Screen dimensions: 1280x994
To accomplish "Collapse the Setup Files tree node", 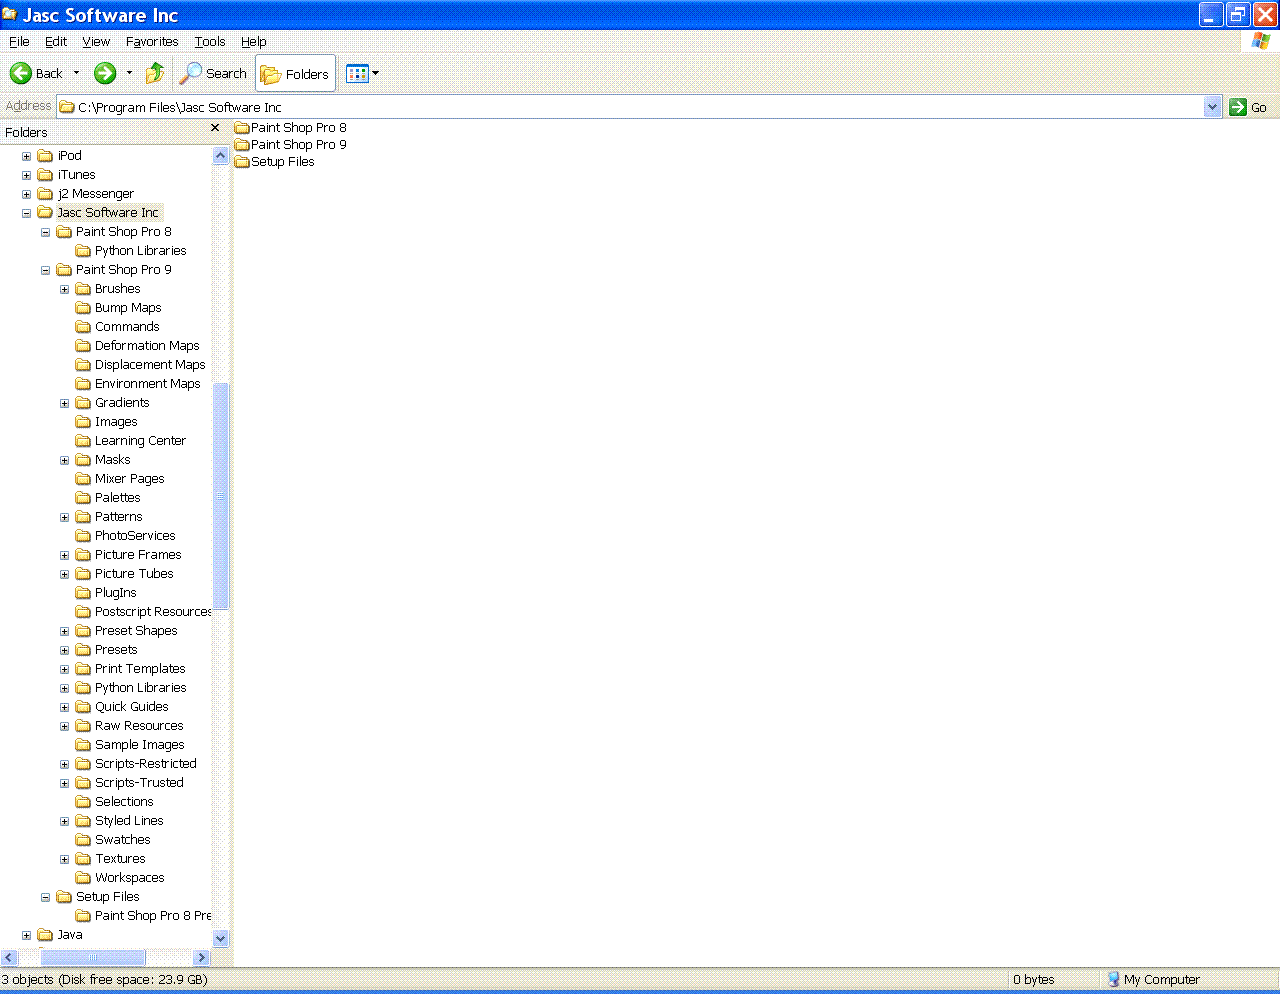I will click(x=46, y=897).
